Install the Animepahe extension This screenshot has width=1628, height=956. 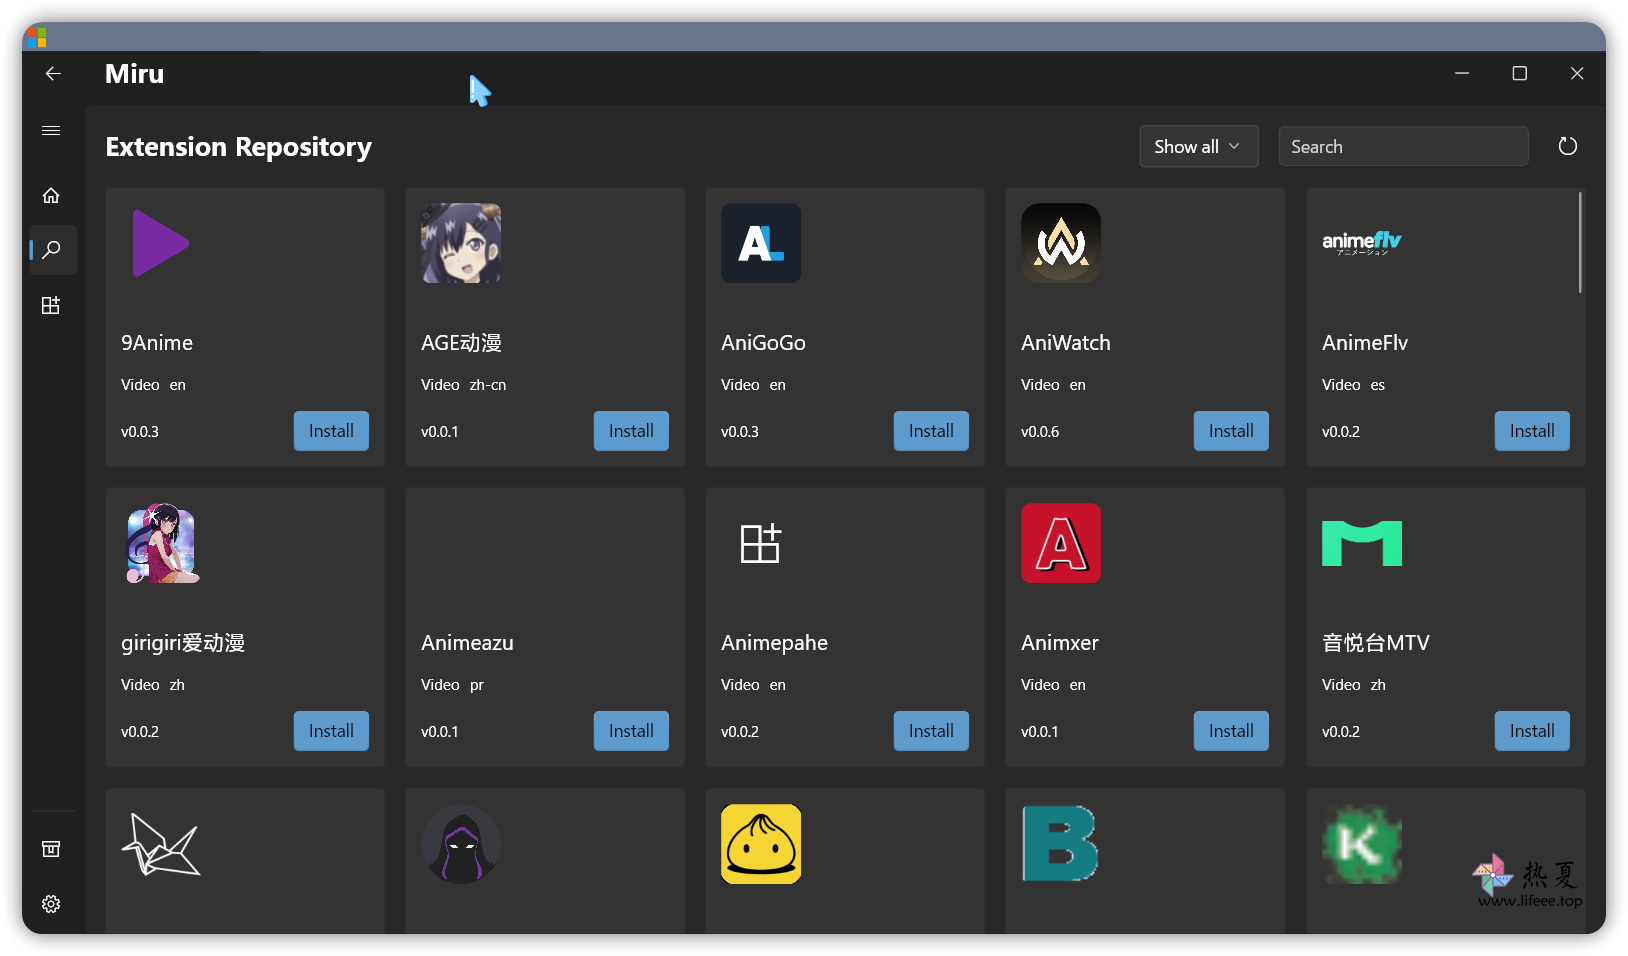tap(930, 731)
